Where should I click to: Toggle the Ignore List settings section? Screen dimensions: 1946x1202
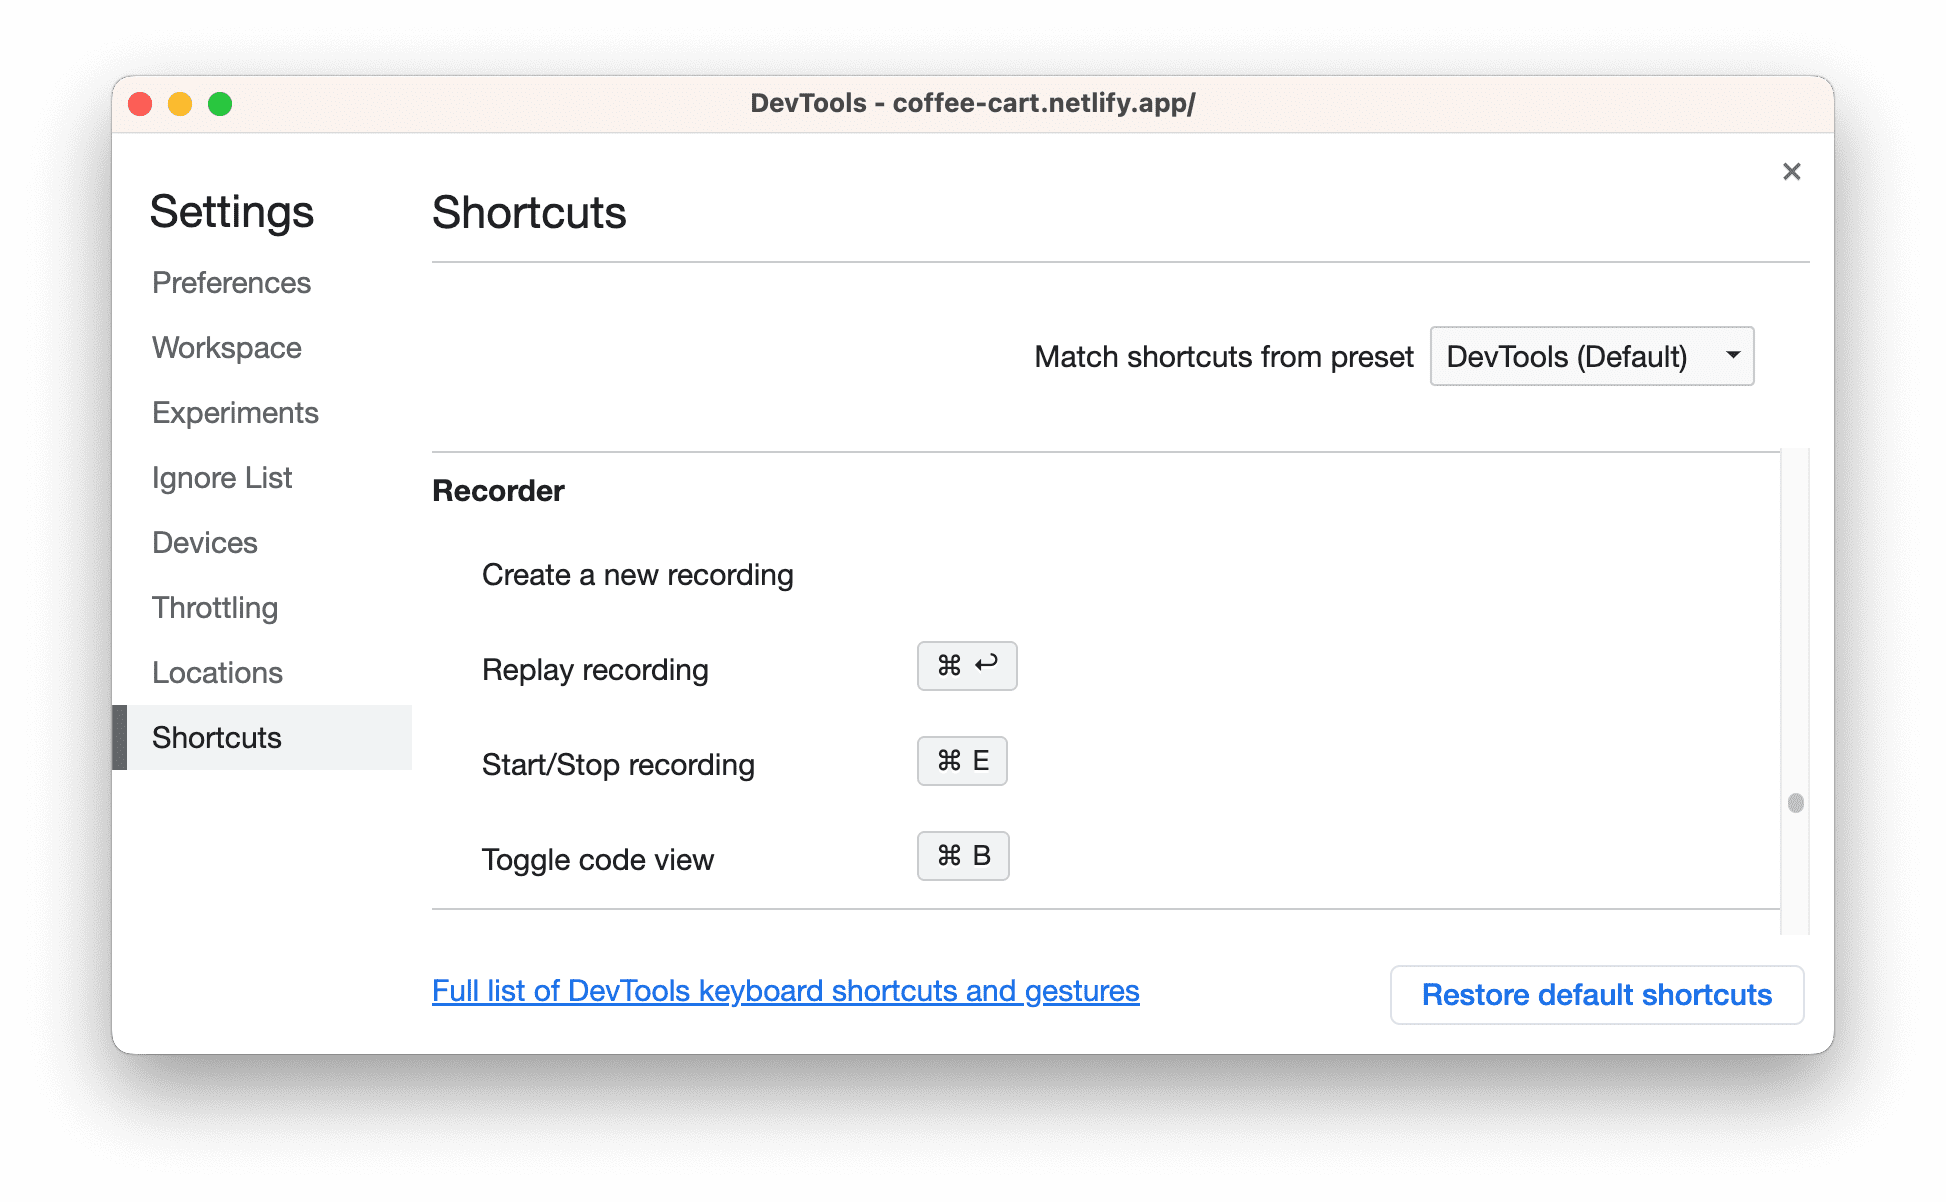coord(222,477)
